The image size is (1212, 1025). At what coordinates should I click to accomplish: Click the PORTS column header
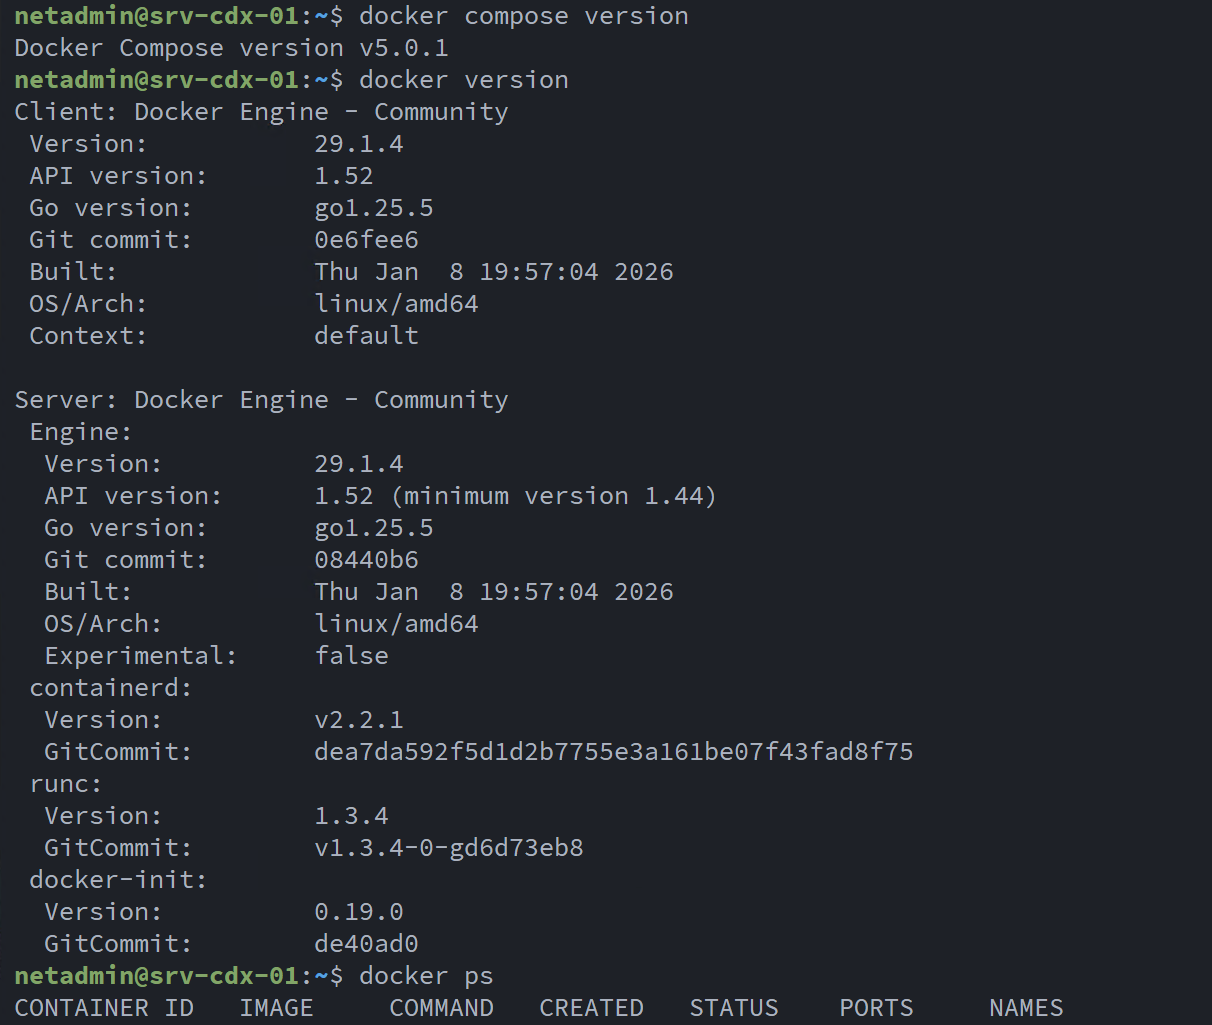pos(876,1008)
